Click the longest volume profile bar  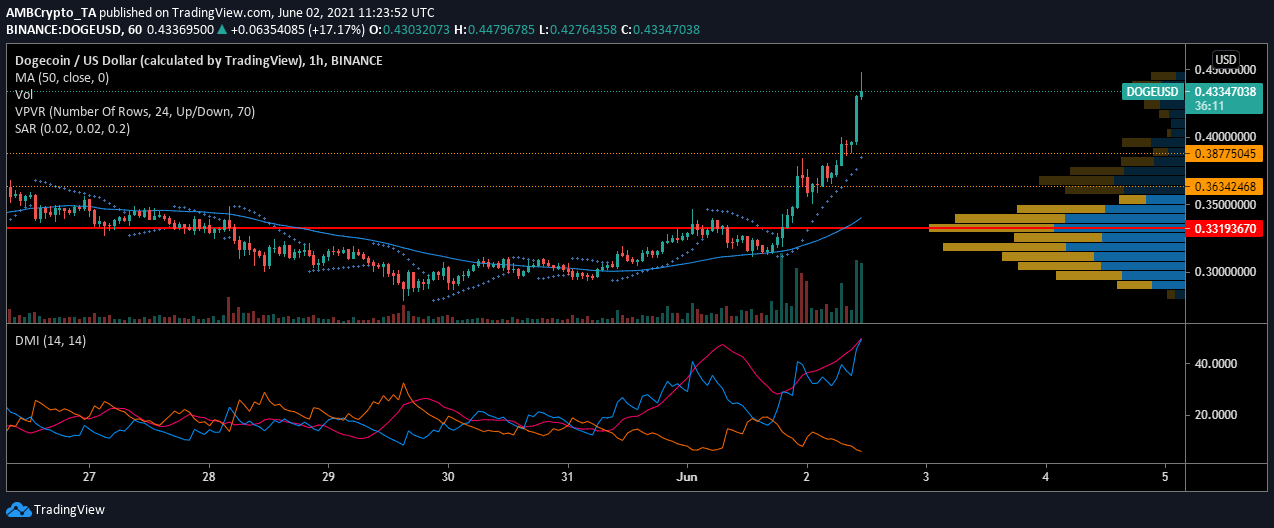(1055, 229)
